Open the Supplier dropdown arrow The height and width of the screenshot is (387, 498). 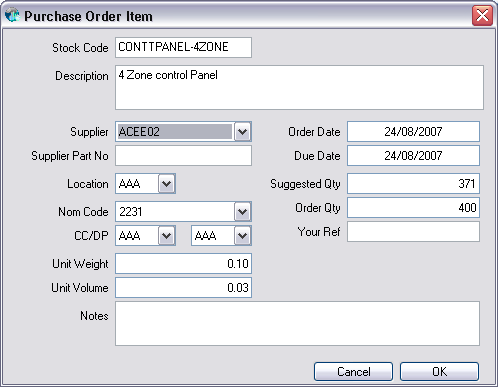(x=242, y=132)
